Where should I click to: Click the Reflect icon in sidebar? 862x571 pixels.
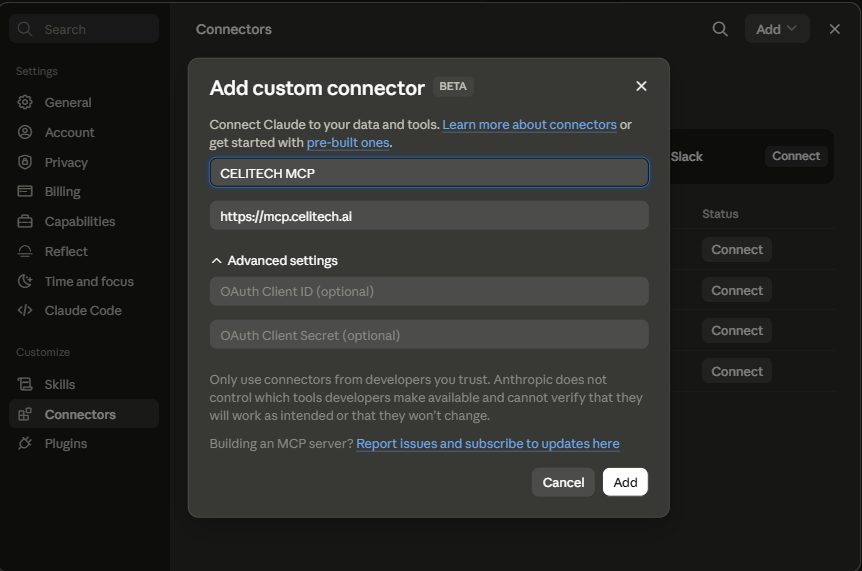click(x=25, y=251)
